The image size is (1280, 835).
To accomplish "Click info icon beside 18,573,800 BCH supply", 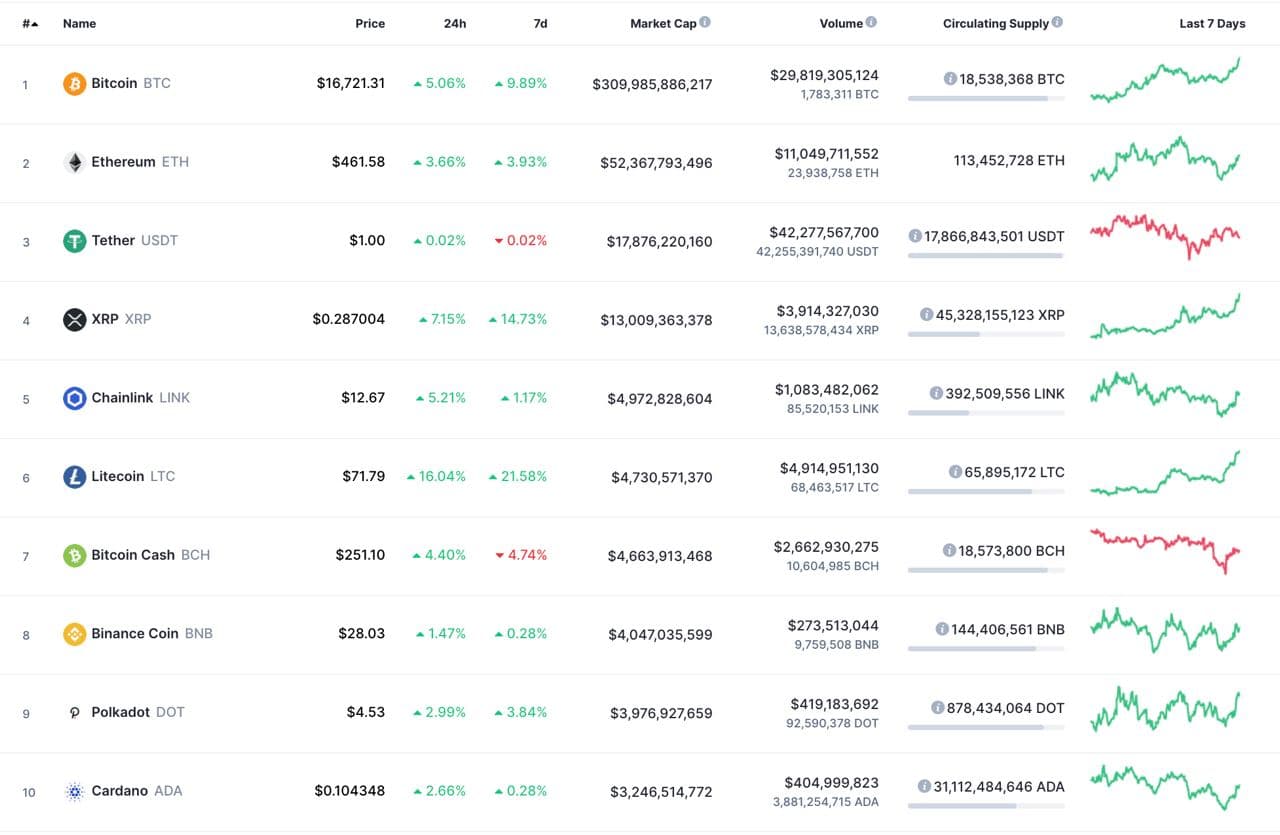I will [x=949, y=551].
